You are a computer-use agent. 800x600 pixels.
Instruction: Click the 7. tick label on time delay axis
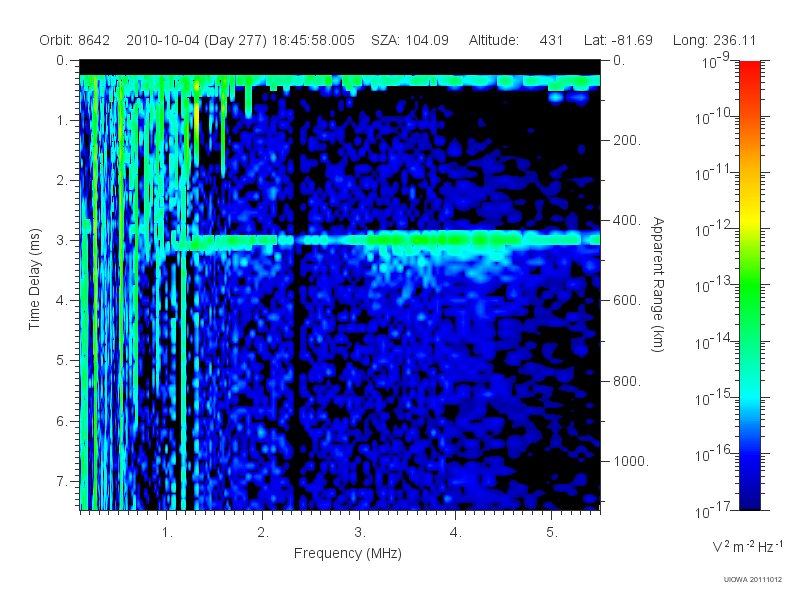click(x=61, y=481)
